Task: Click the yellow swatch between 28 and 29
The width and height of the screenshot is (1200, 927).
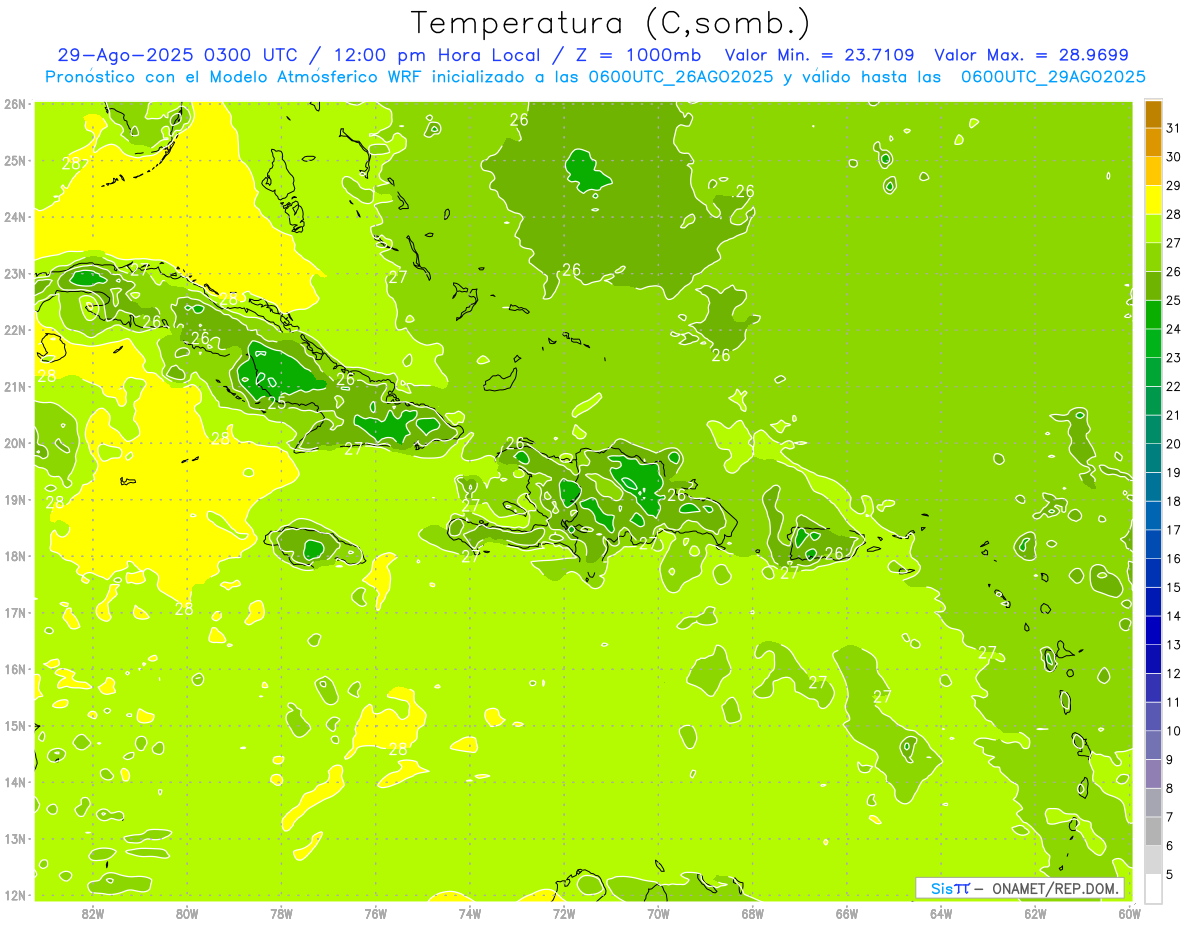Action: pos(1153,200)
